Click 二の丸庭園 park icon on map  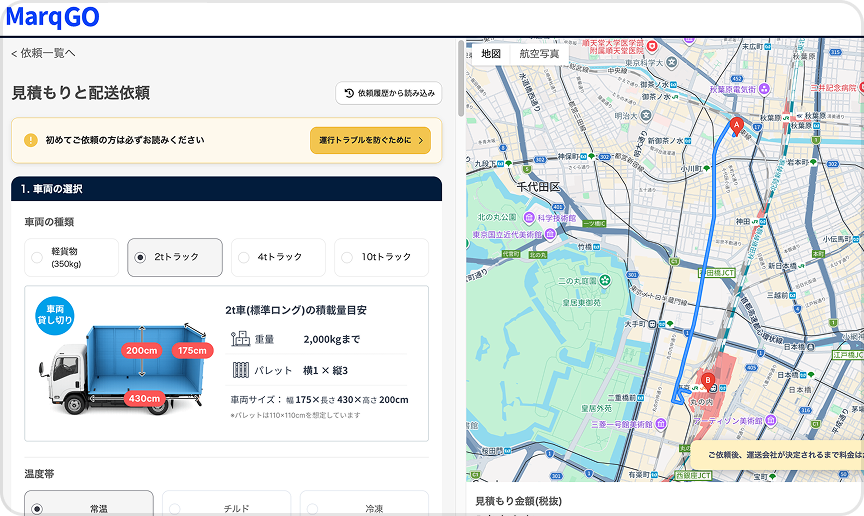pos(605,281)
